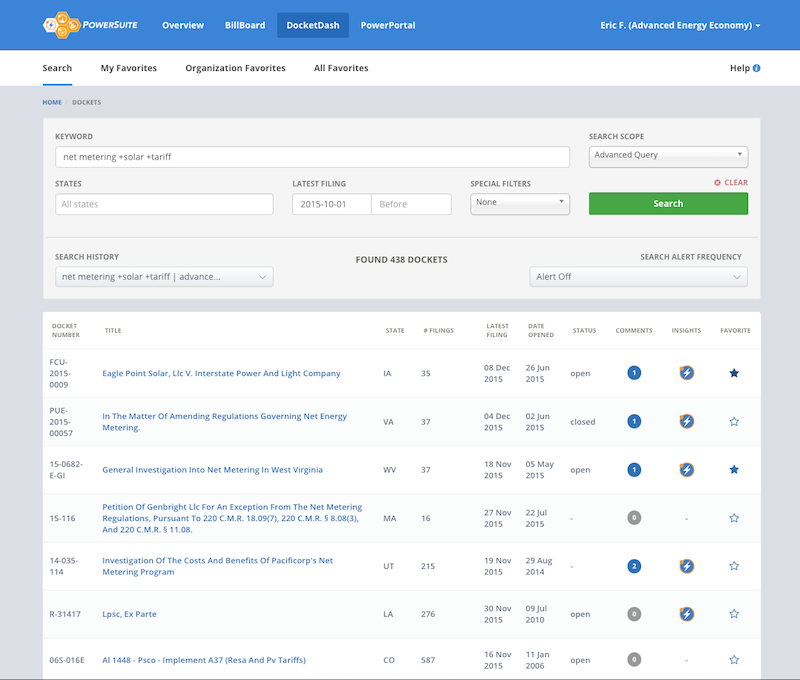Unfavorite the 15-0682-E-GI docket
Screen dimensions: 800x680
tap(734, 469)
